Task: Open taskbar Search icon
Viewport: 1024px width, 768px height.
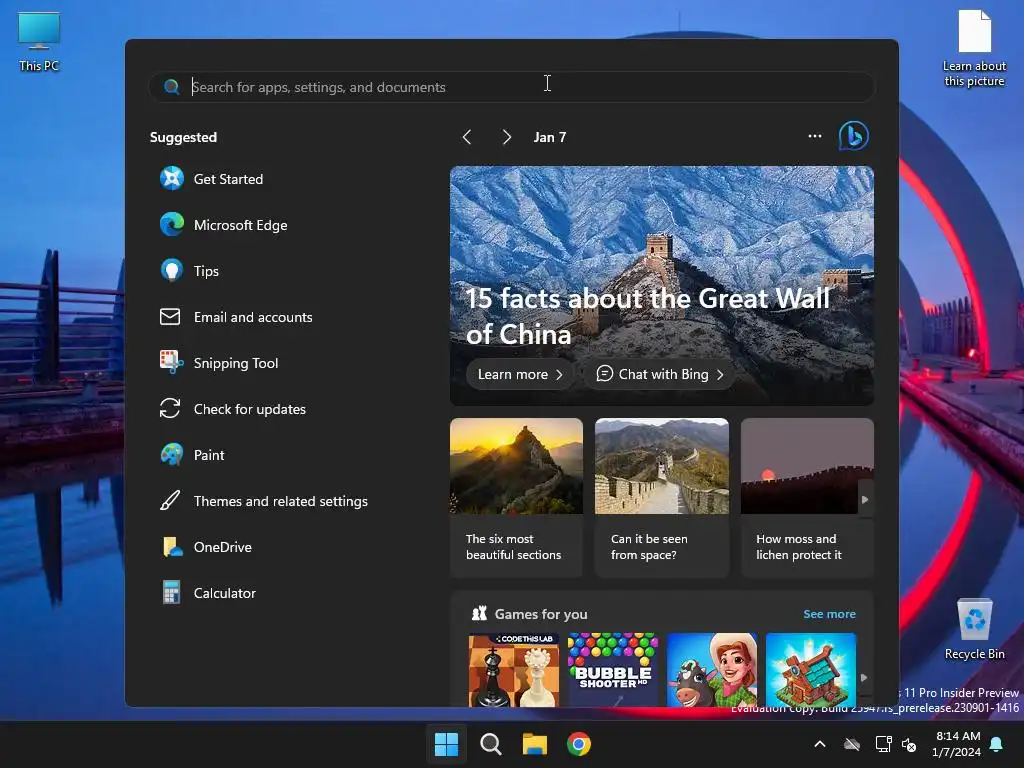Action: click(490, 744)
